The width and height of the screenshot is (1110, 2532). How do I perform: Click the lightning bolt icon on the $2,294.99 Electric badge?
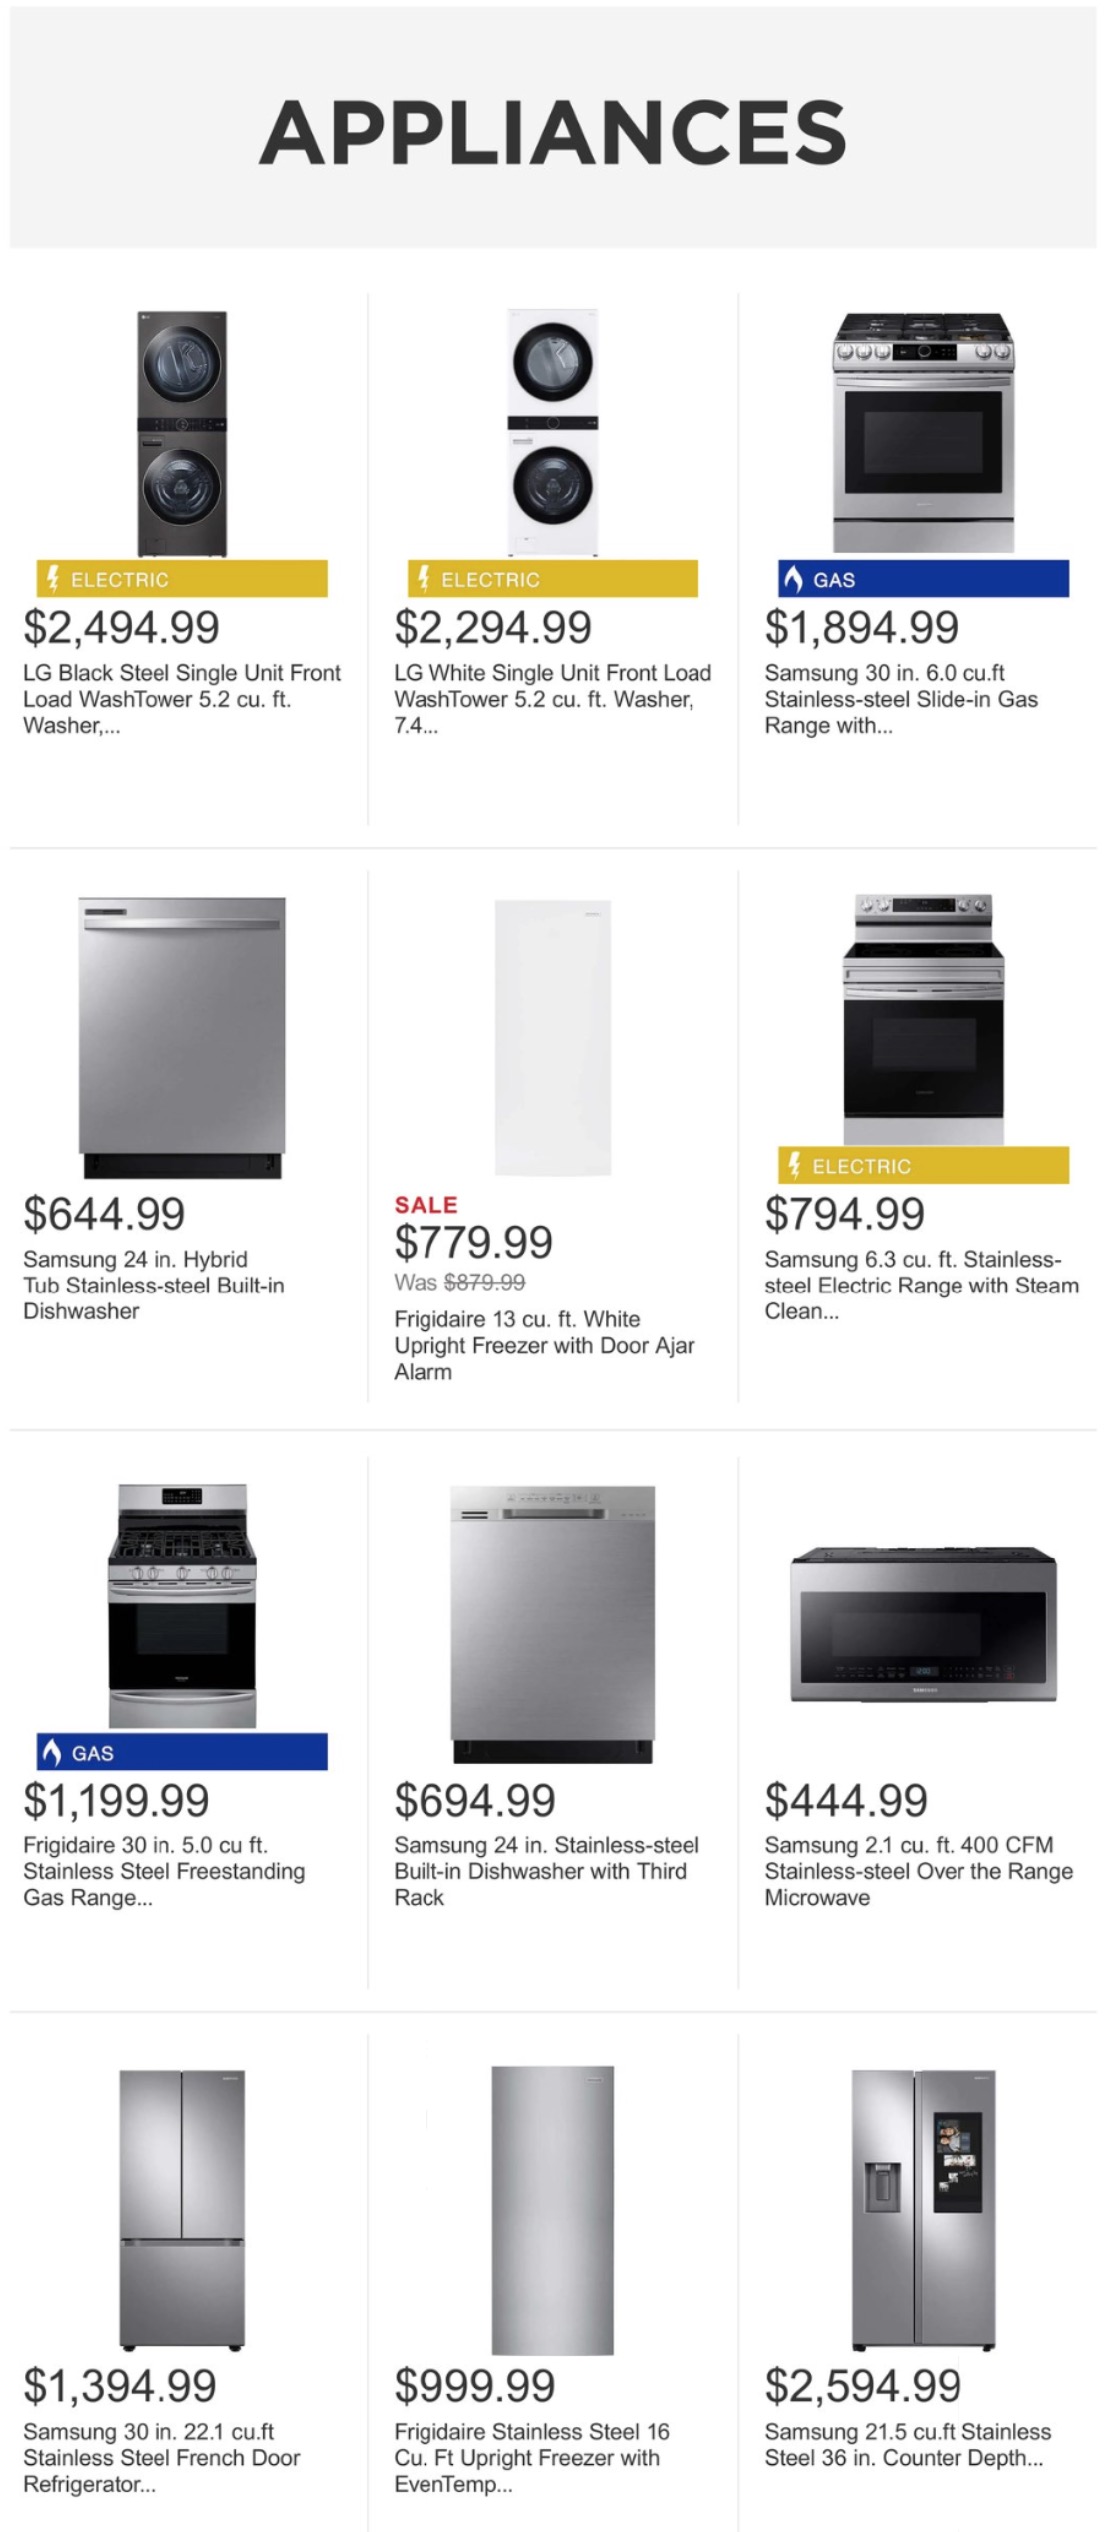point(424,579)
